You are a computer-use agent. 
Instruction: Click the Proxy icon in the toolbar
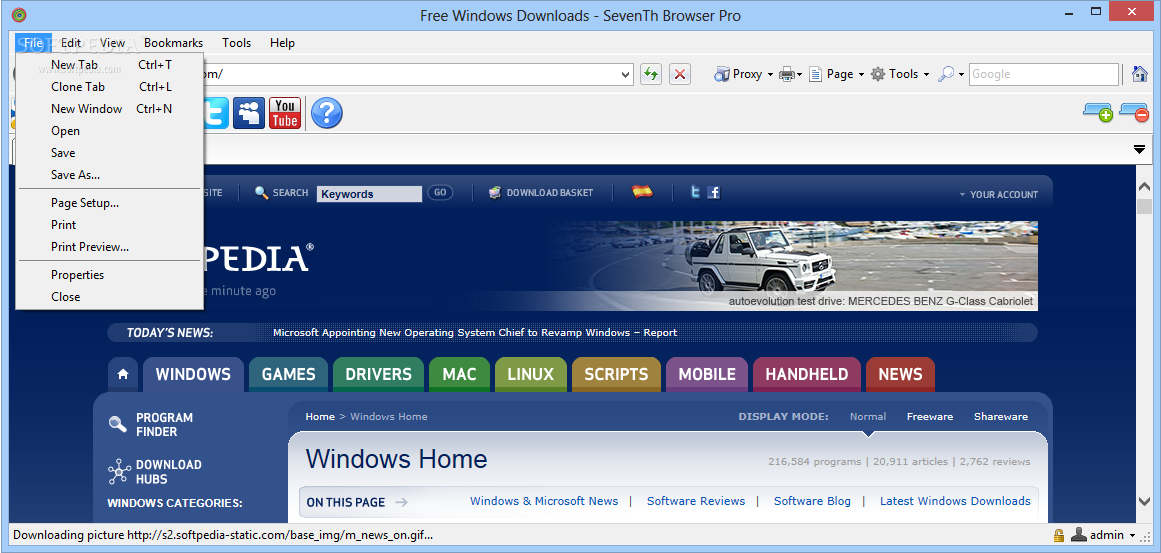tap(722, 74)
